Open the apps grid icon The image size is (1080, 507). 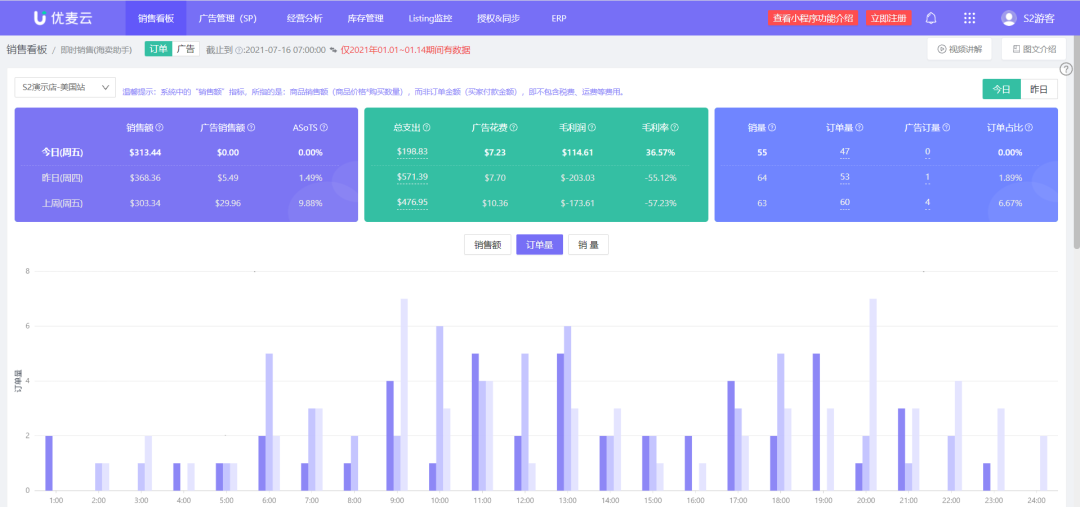pyautogui.click(x=969, y=18)
